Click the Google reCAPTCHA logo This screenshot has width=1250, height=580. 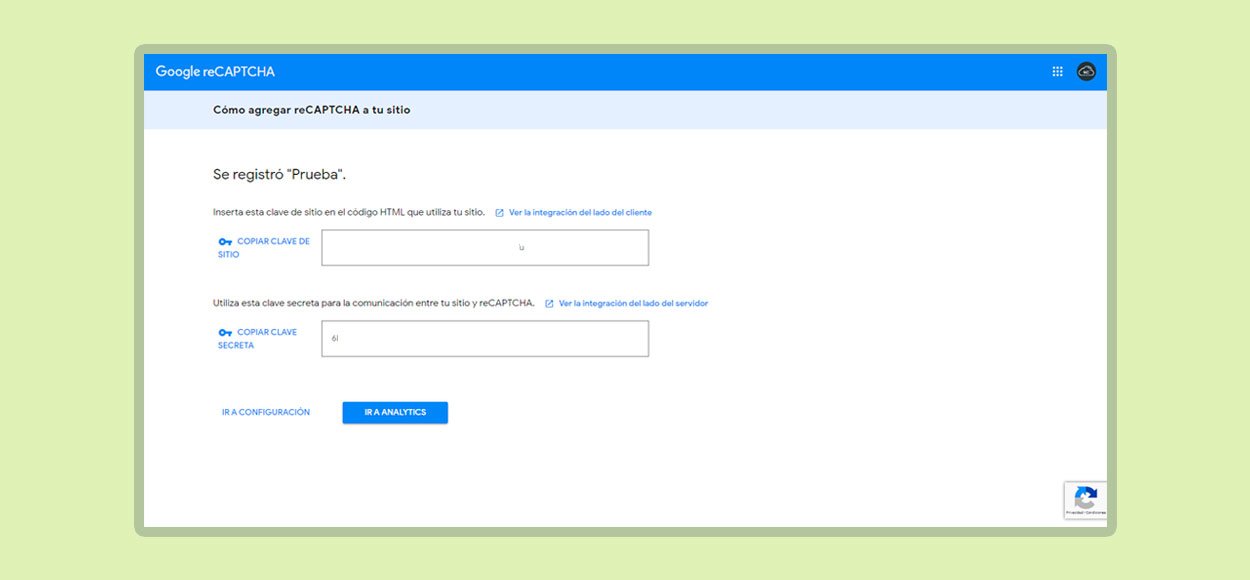point(215,71)
